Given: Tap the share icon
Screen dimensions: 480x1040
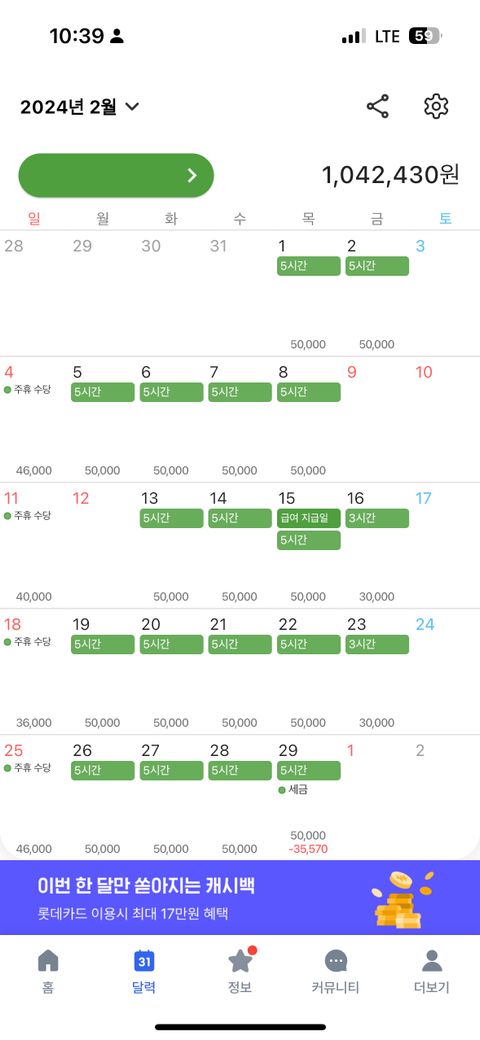Looking at the screenshot, I should 378,106.
